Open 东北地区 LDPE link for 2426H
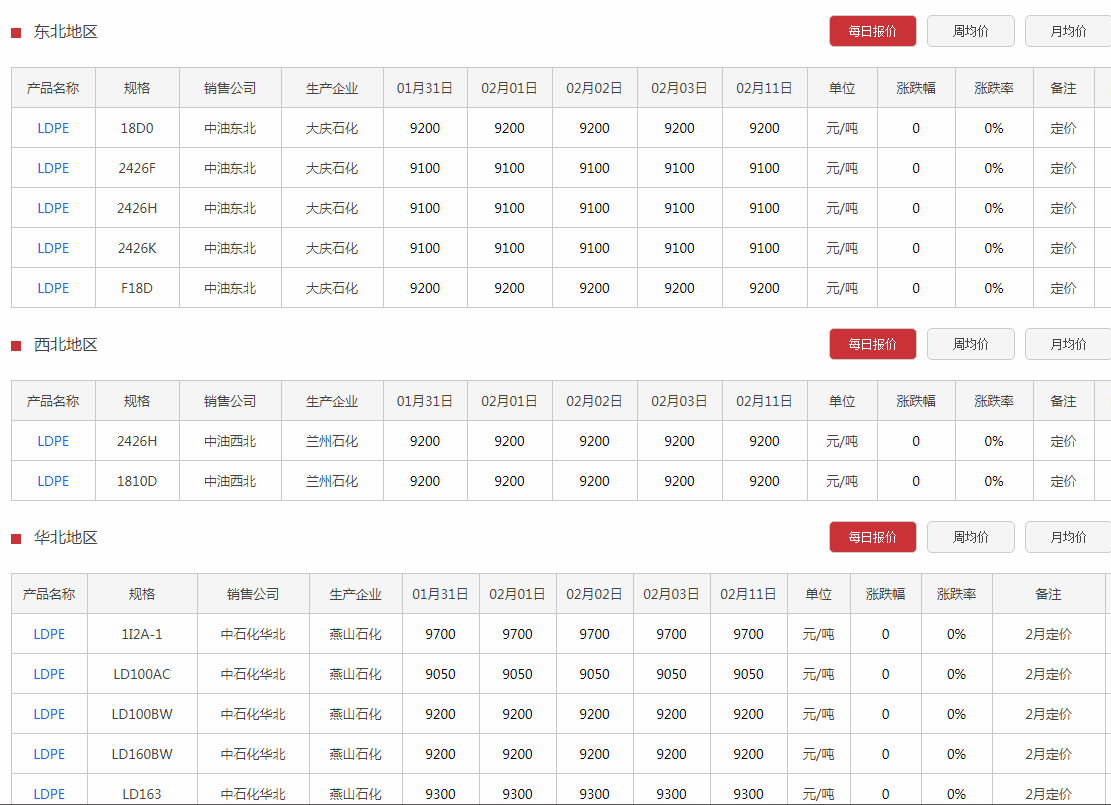This screenshot has height=805, width=1111. click(53, 208)
